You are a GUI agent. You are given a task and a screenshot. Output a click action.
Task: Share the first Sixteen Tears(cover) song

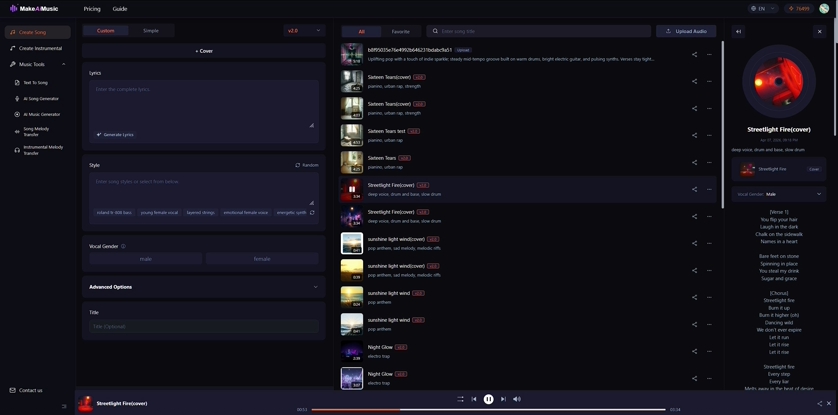coord(694,81)
